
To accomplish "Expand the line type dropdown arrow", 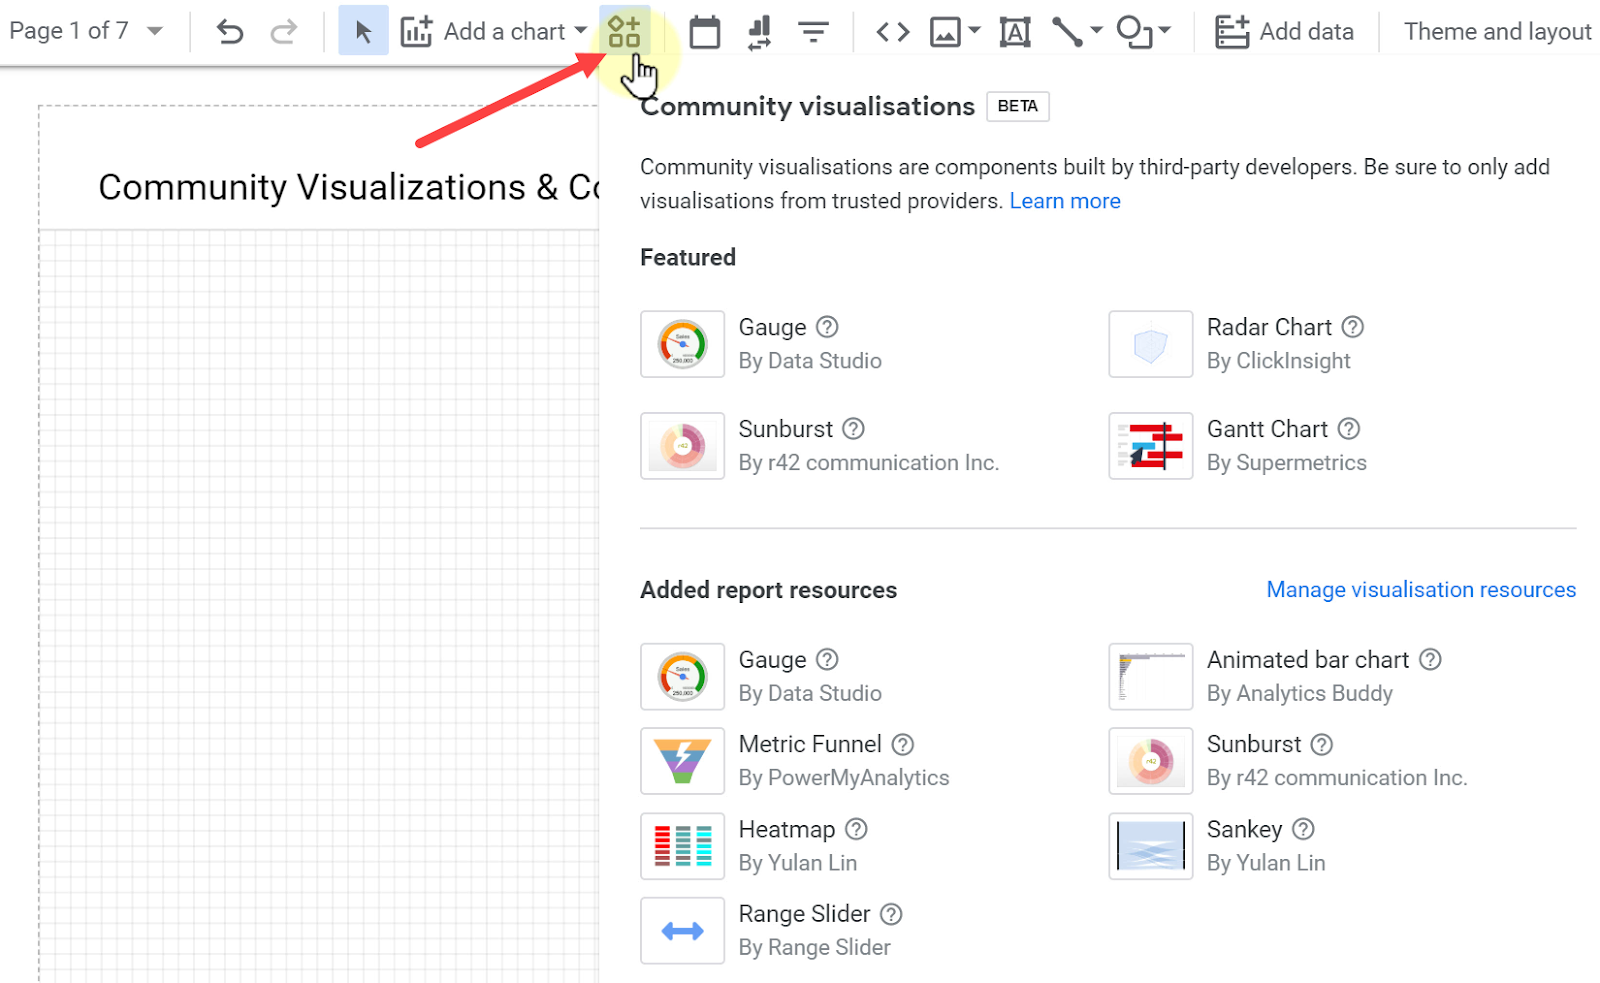I will (1097, 31).
